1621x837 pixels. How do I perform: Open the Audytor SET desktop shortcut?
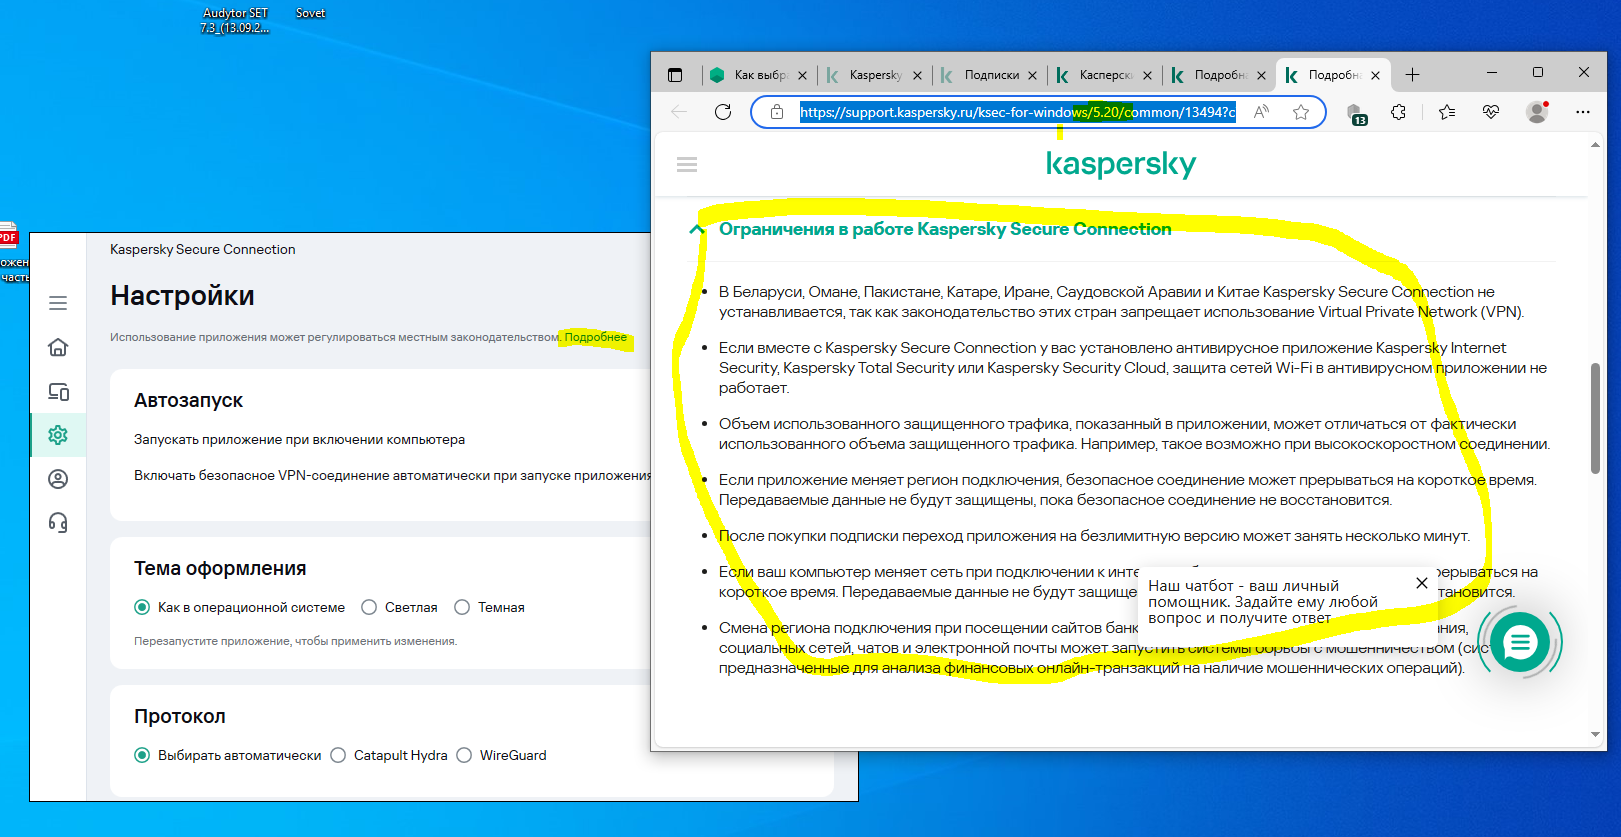(x=235, y=20)
